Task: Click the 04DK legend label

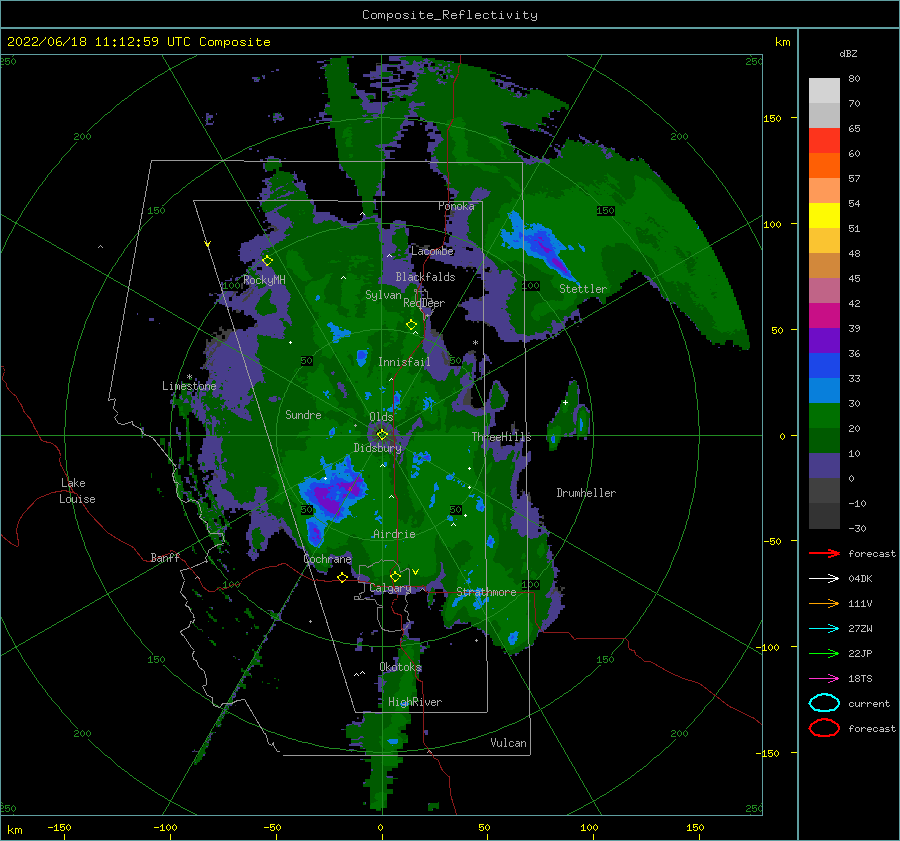Action: coord(860,579)
